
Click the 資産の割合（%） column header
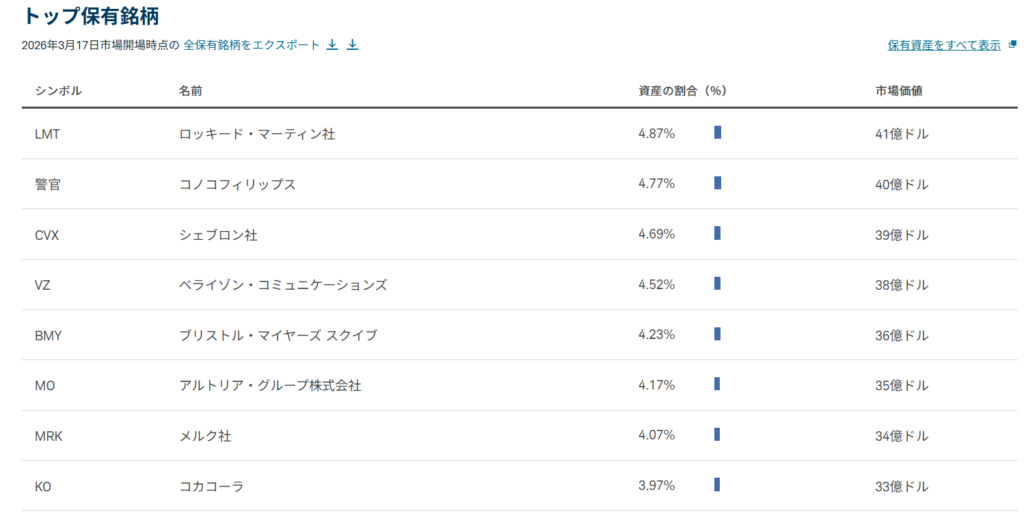point(681,91)
